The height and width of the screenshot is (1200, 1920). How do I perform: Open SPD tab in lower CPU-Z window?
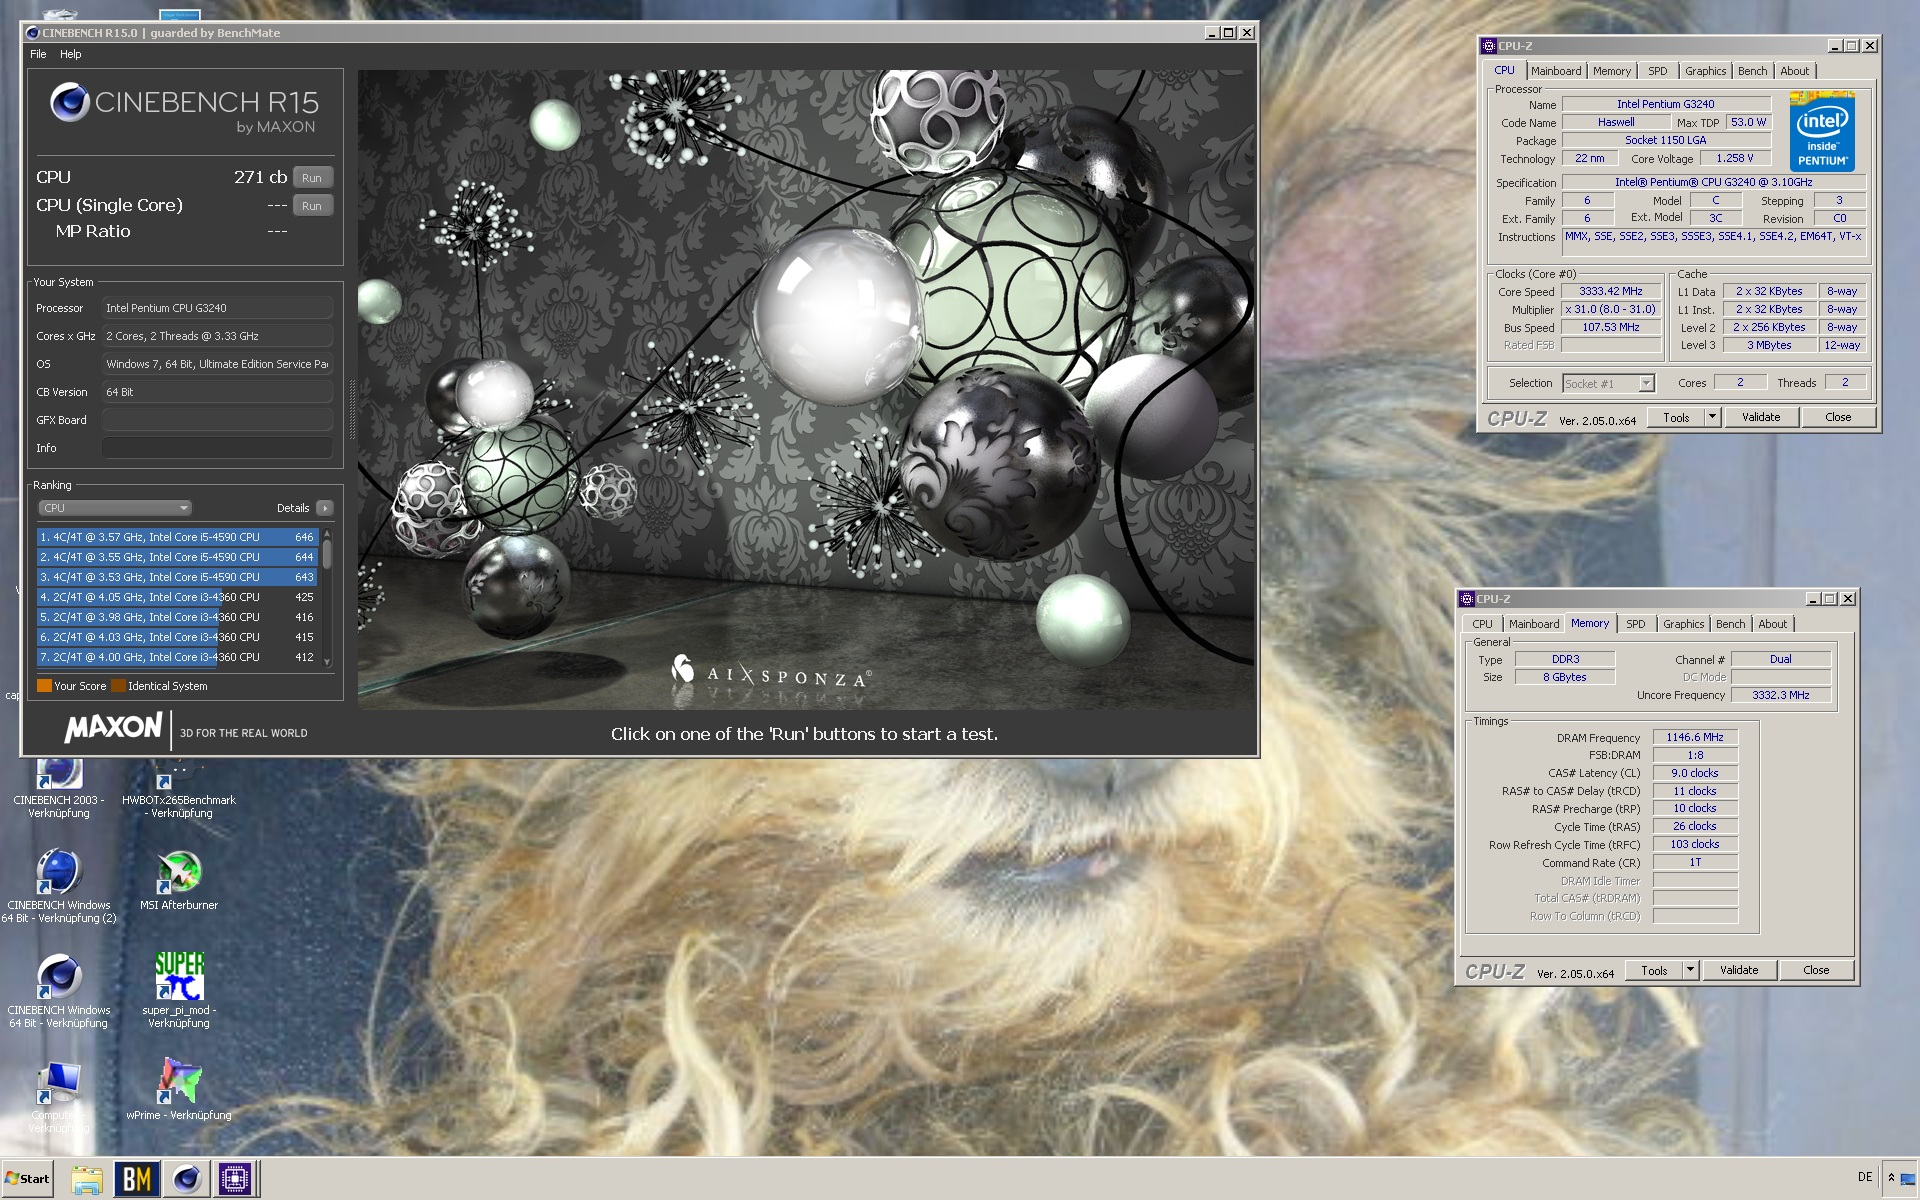[1635, 624]
